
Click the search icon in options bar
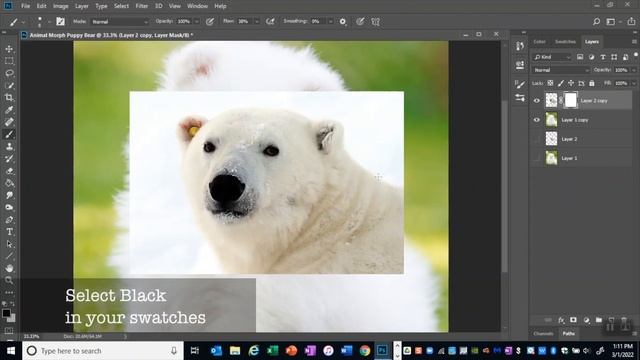[x=596, y=22]
